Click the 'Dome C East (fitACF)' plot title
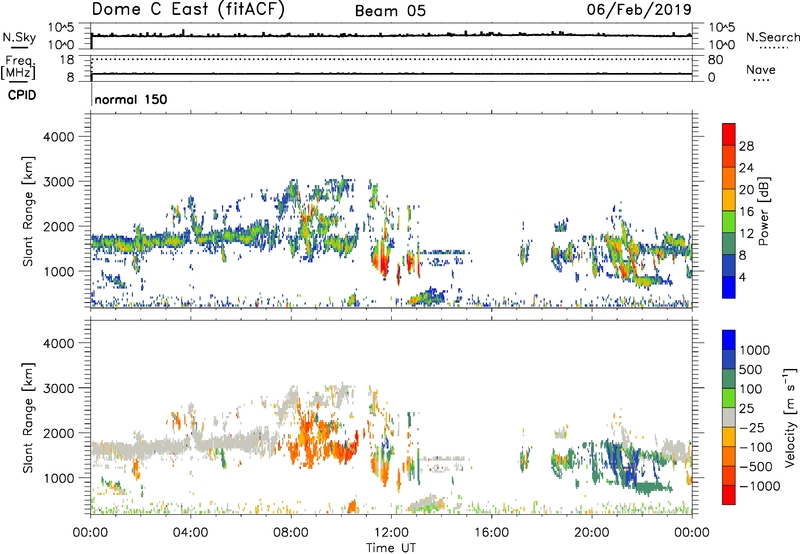 click(x=188, y=9)
